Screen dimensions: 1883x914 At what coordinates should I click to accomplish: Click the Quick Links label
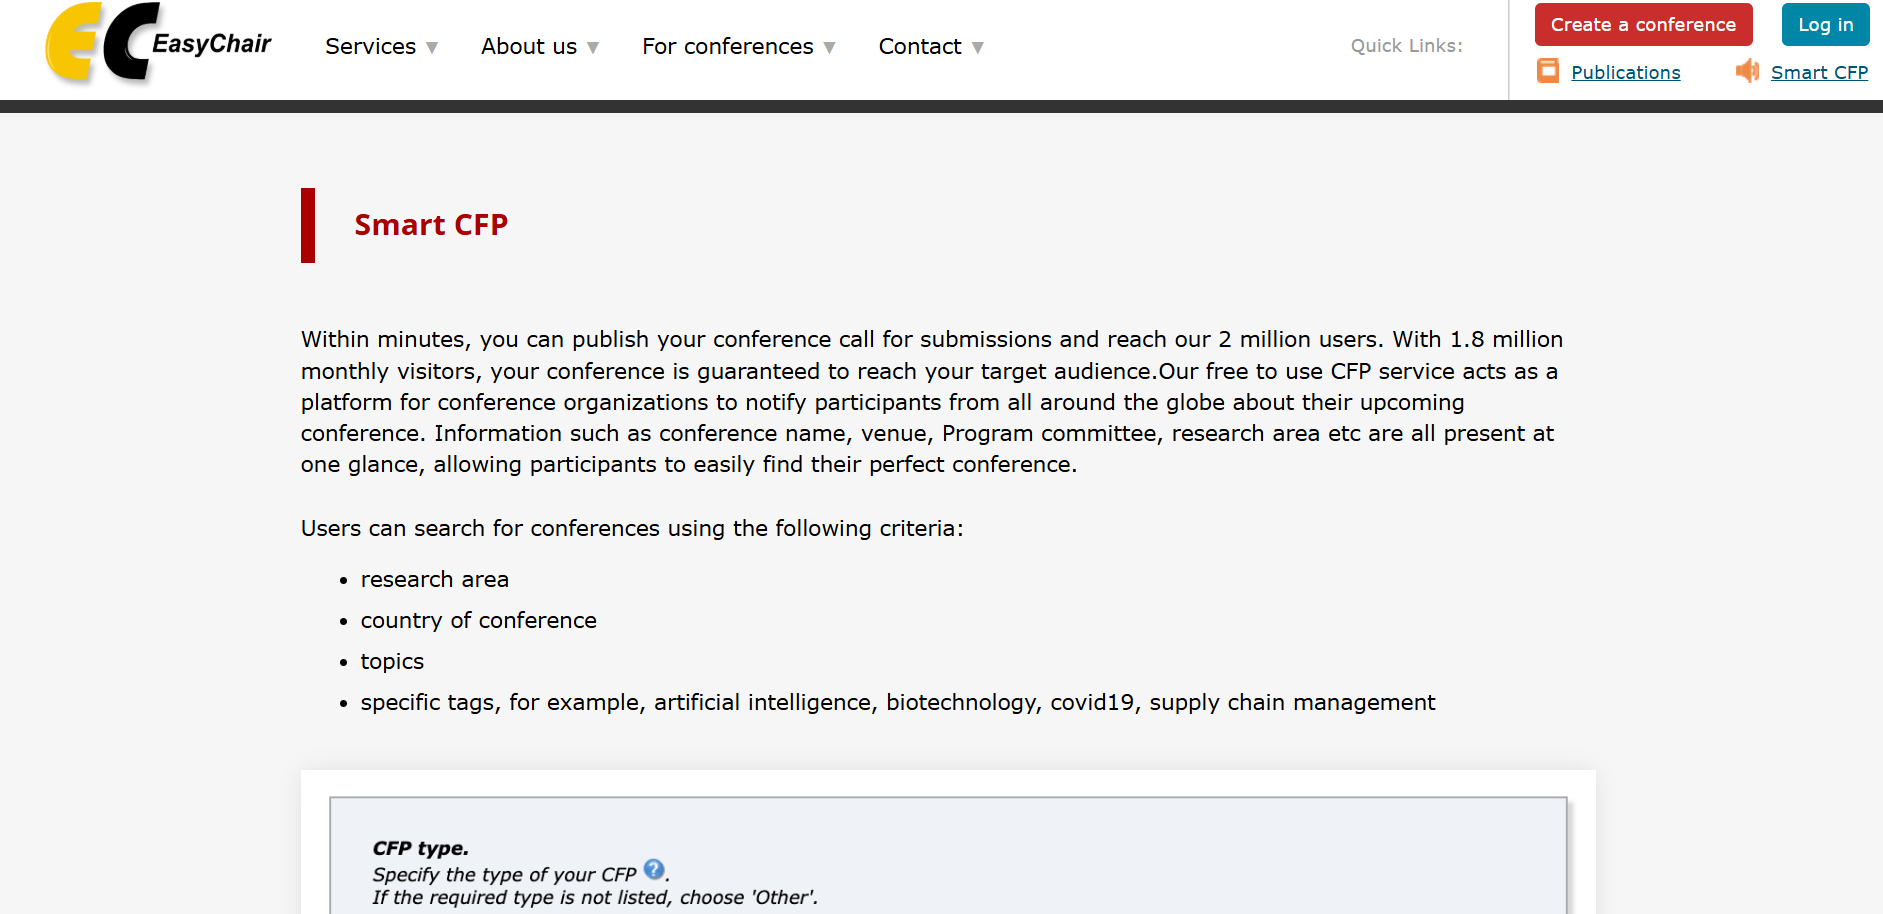[1406, 46]
